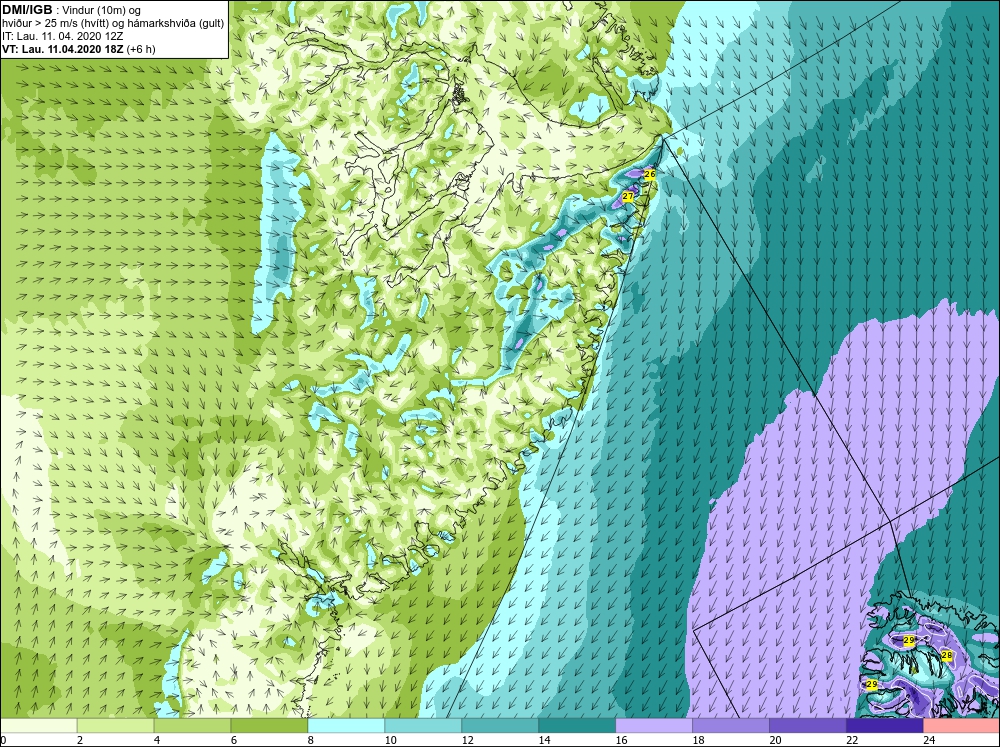Click the legend scale number '2'
The image size is (1000, 747).
coord(80,740)
